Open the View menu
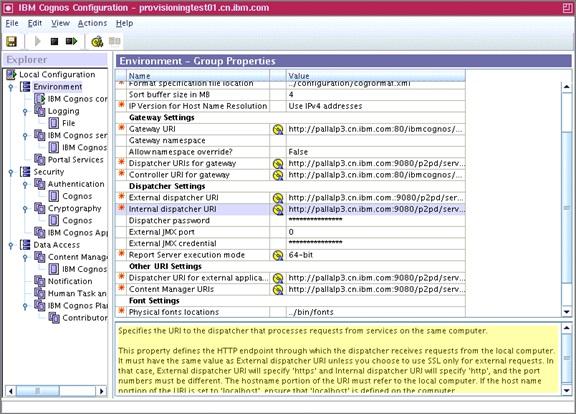The height and width of the screenshot is (414, 576). click(x=60, y=23)
